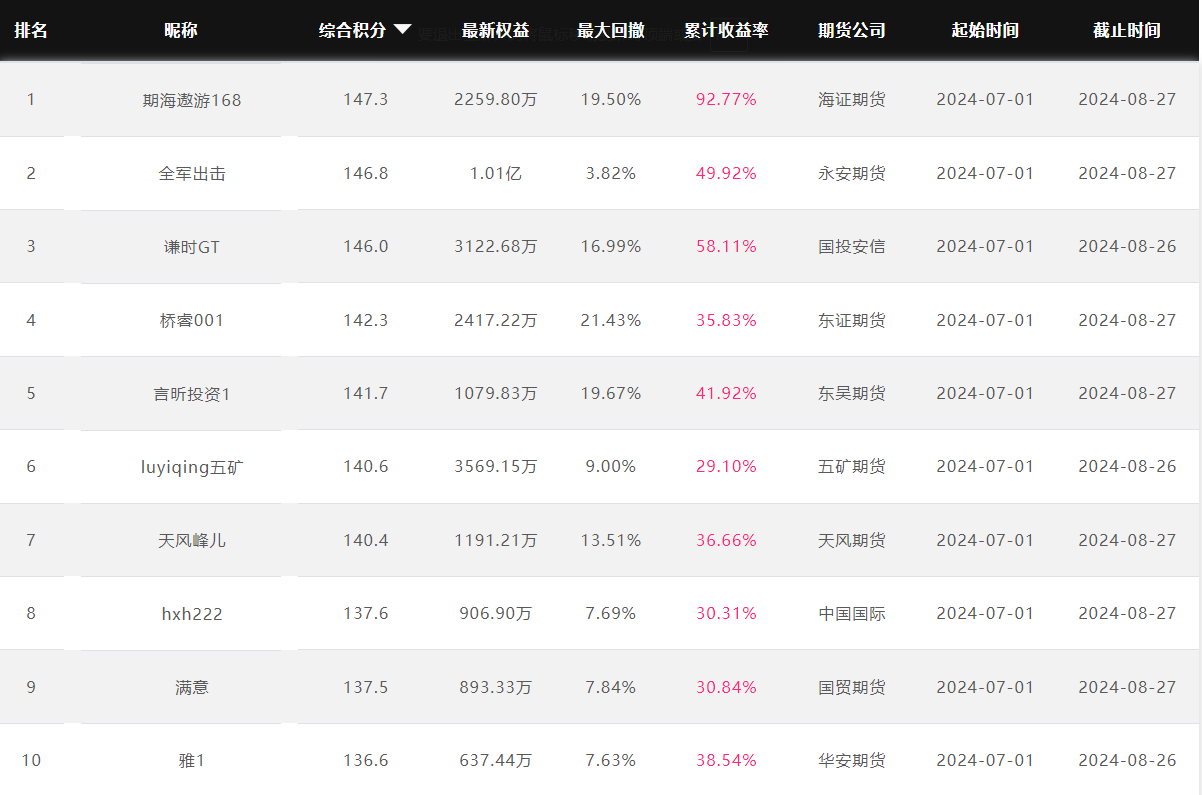Click futures company 东证期货

(852, 320)
